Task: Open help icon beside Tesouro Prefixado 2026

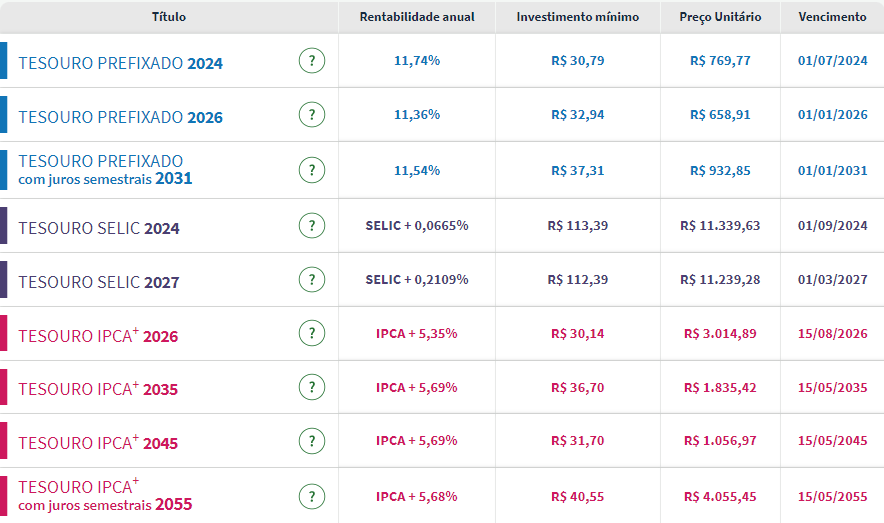Action: 312,115
